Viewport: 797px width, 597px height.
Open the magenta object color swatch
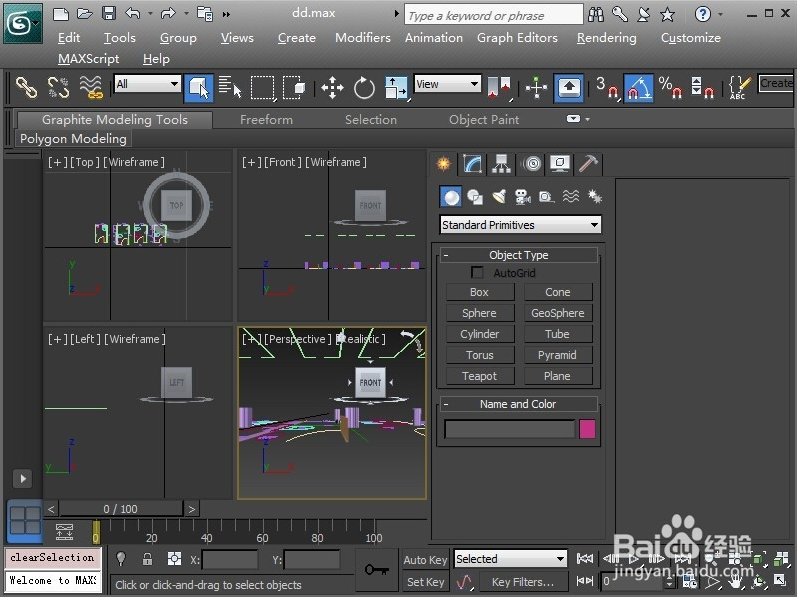(587, 429)
